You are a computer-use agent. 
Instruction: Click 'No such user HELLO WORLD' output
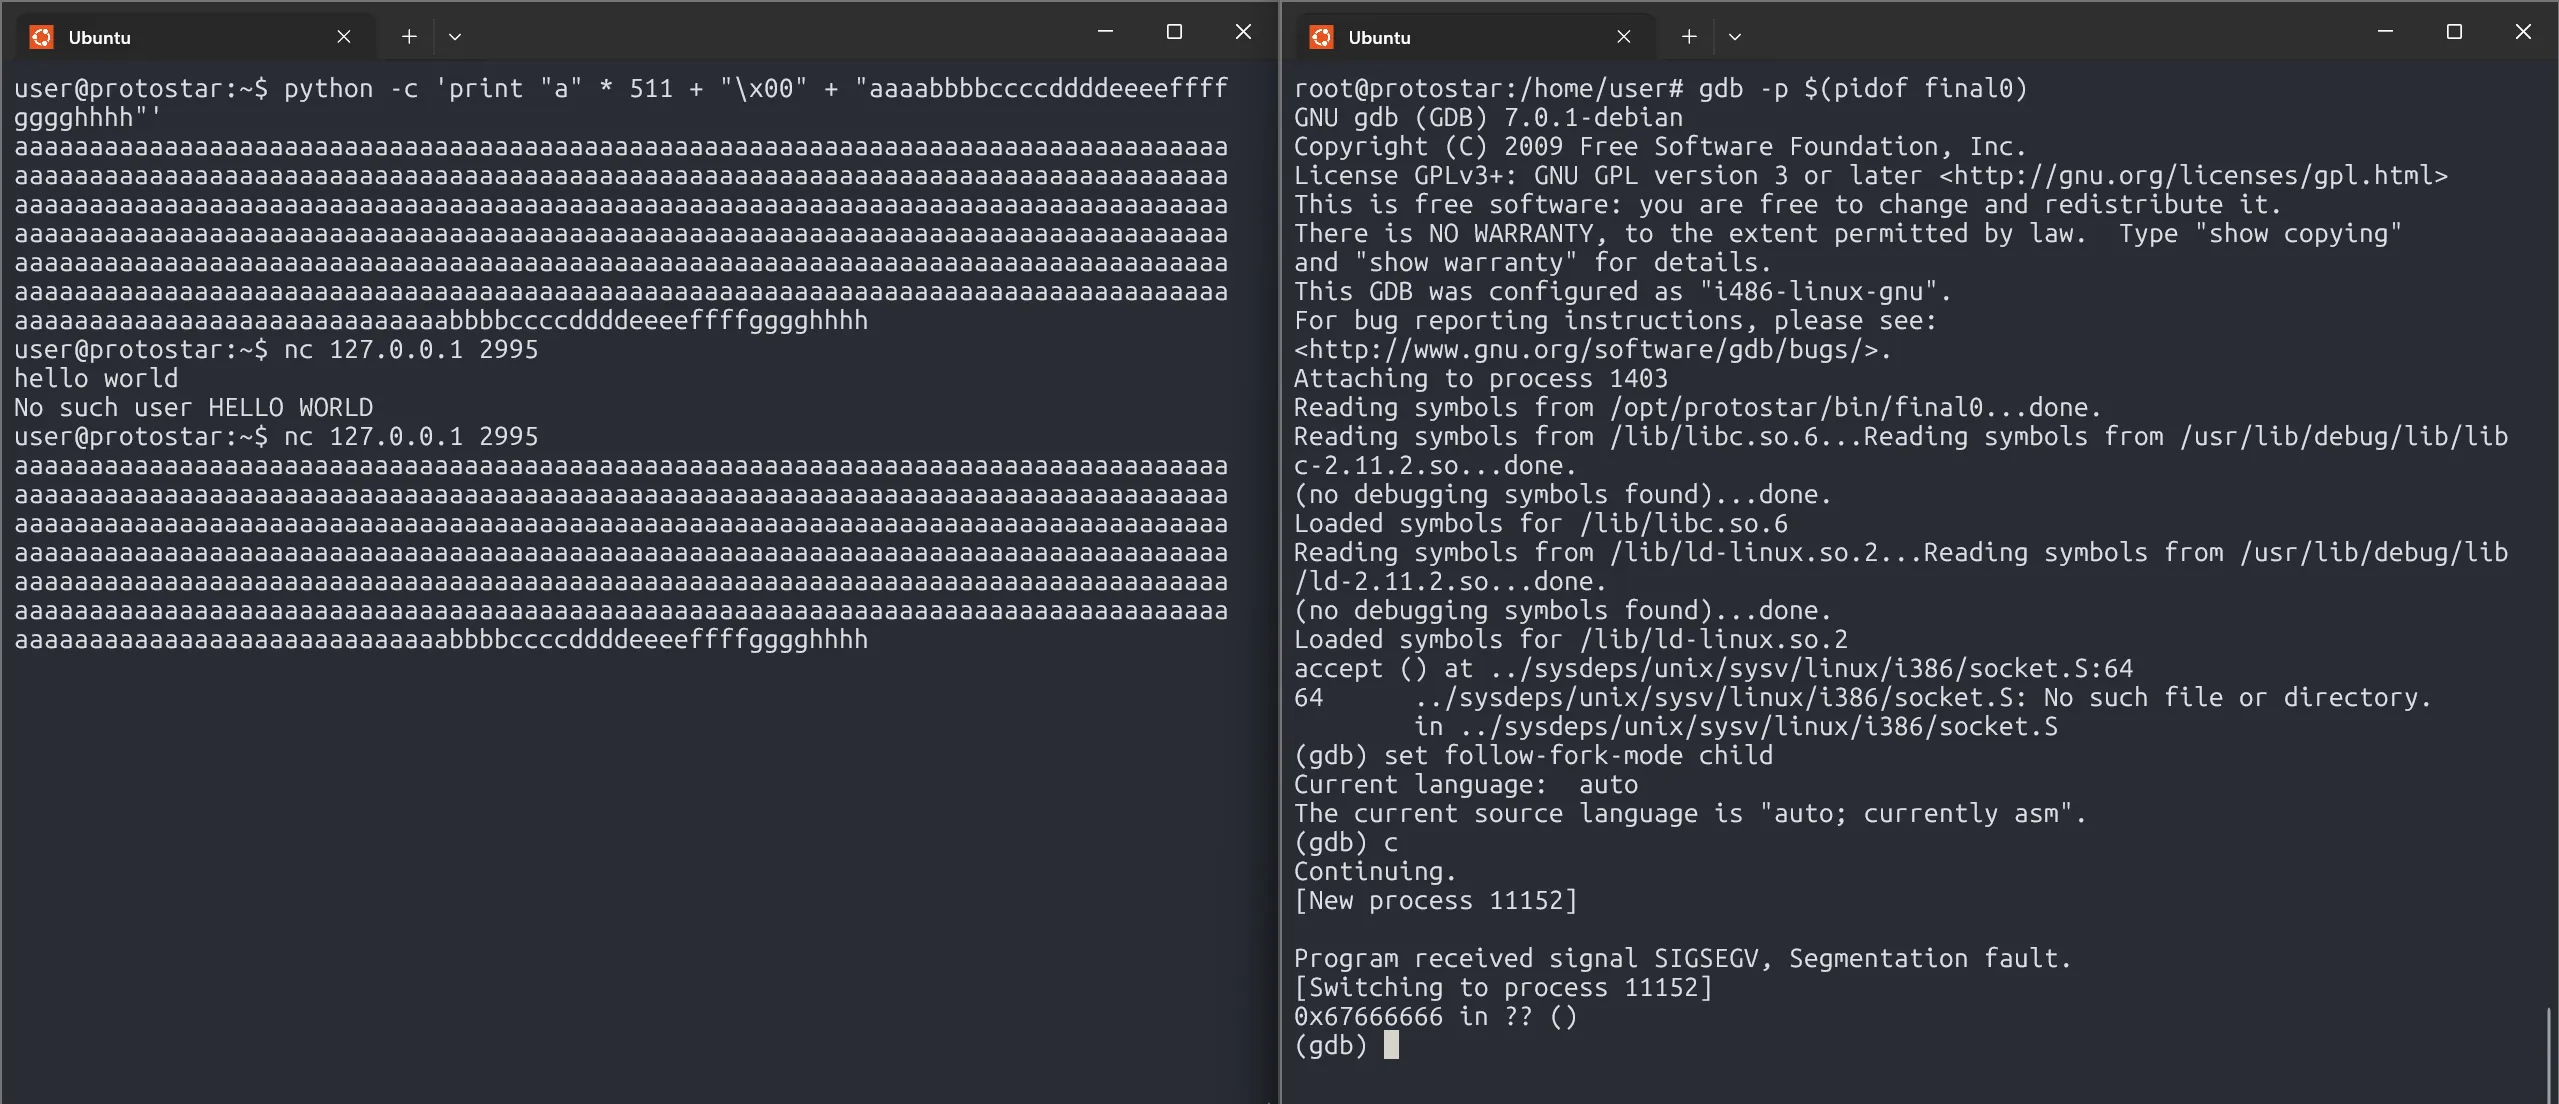coord(193,408)
